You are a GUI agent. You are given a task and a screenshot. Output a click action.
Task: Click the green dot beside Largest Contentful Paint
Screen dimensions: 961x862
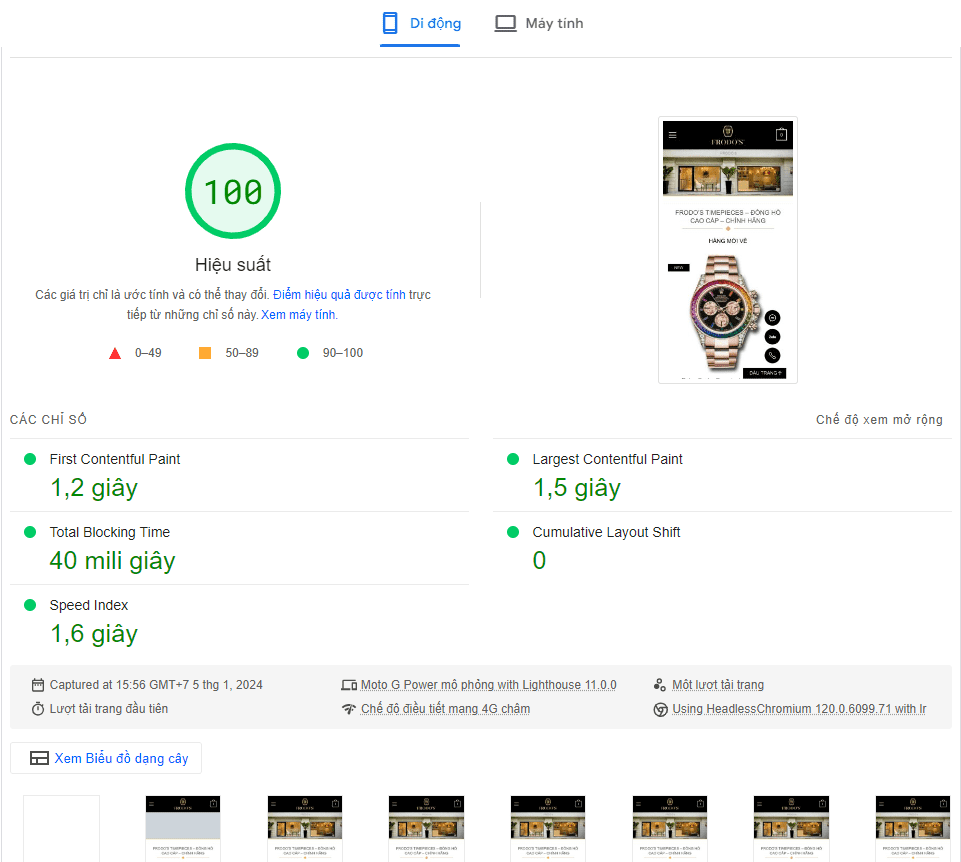513,459
